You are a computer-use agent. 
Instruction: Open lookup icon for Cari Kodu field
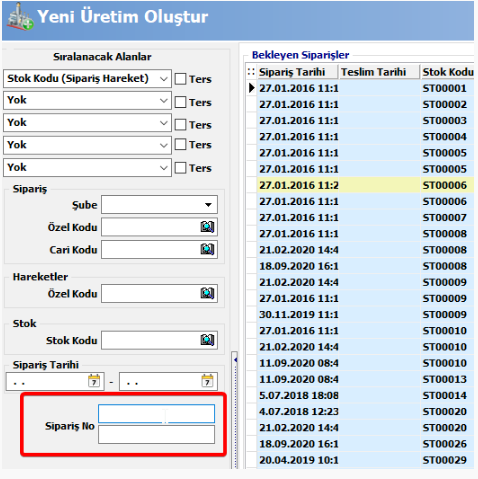207,249
